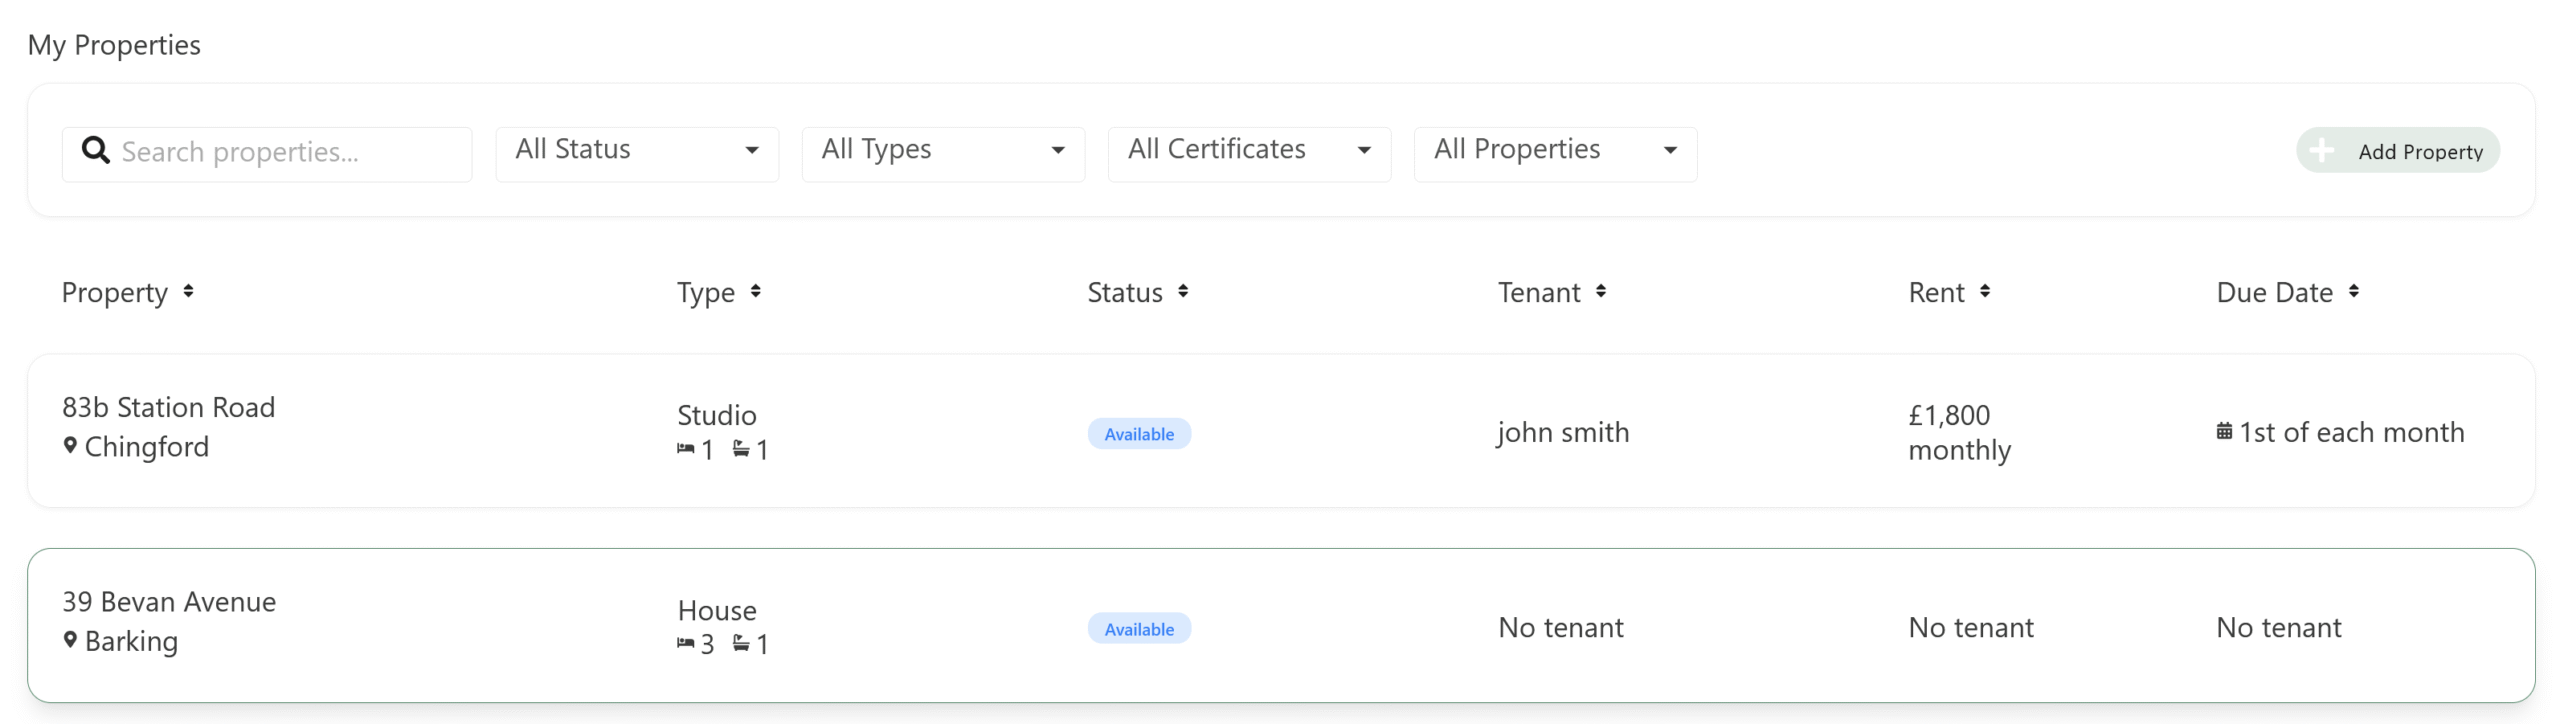Open the All Certificates dropdown
Screen dimensions: 2560x724
[1249, 151]
